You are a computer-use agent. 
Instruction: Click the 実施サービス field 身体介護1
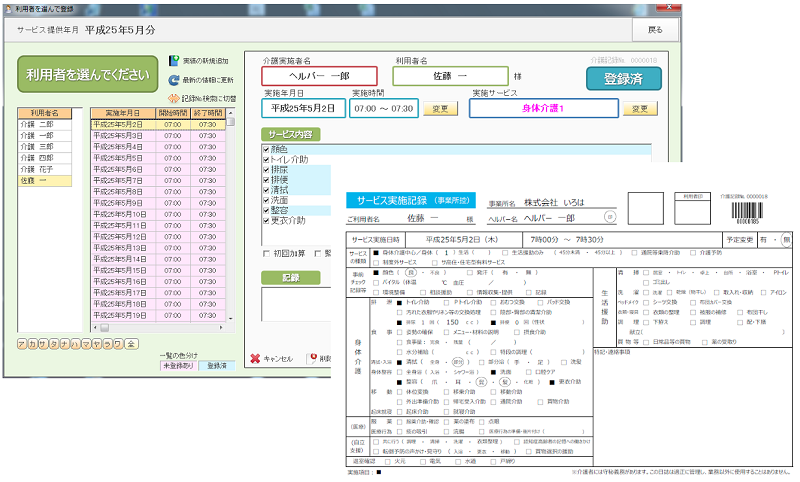pos(543,108)
